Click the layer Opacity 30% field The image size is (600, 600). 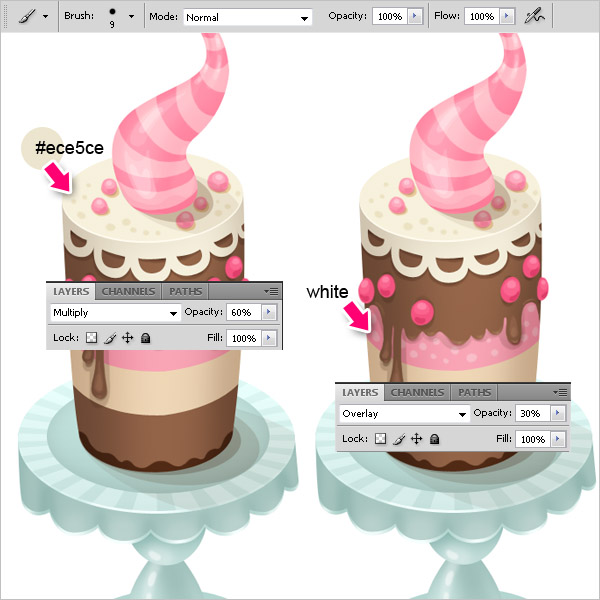coord(532,414)
